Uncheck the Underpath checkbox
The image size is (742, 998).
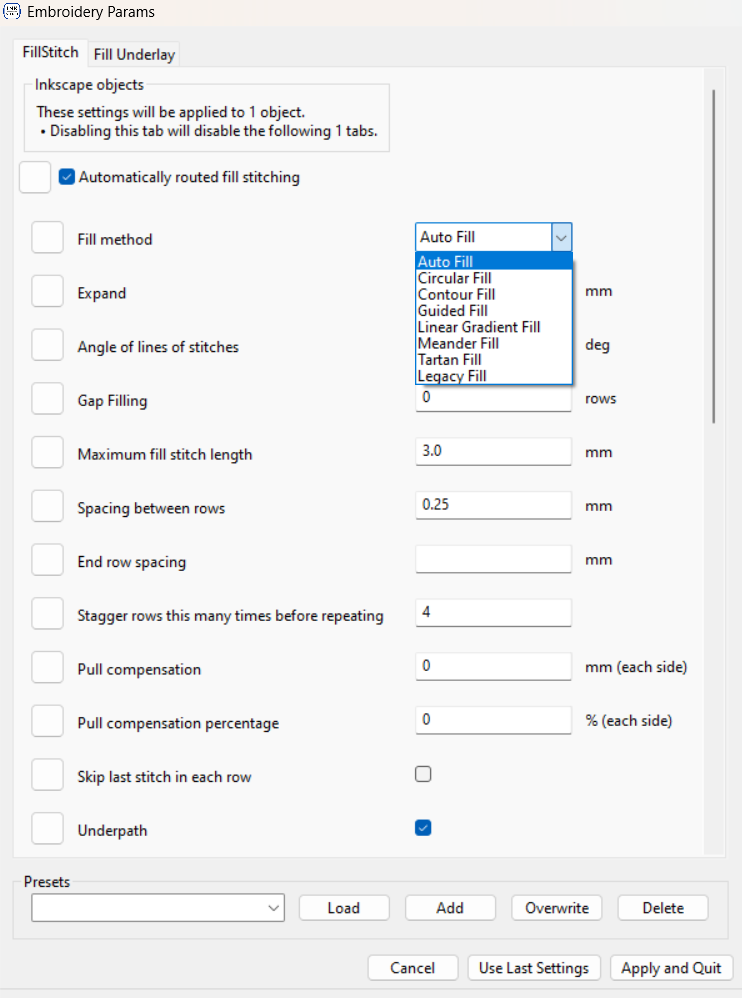click(423, 828)
